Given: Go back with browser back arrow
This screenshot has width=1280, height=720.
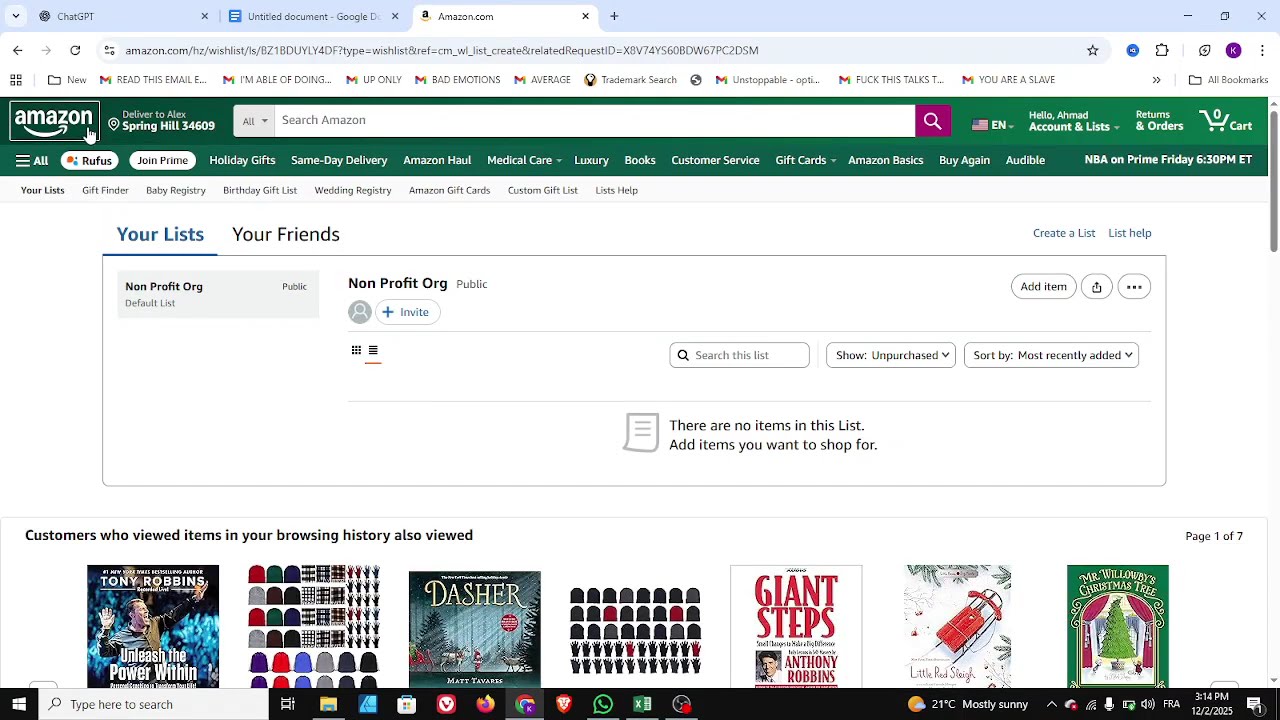Looking at the screenshot, I should [x=18, y=50].
